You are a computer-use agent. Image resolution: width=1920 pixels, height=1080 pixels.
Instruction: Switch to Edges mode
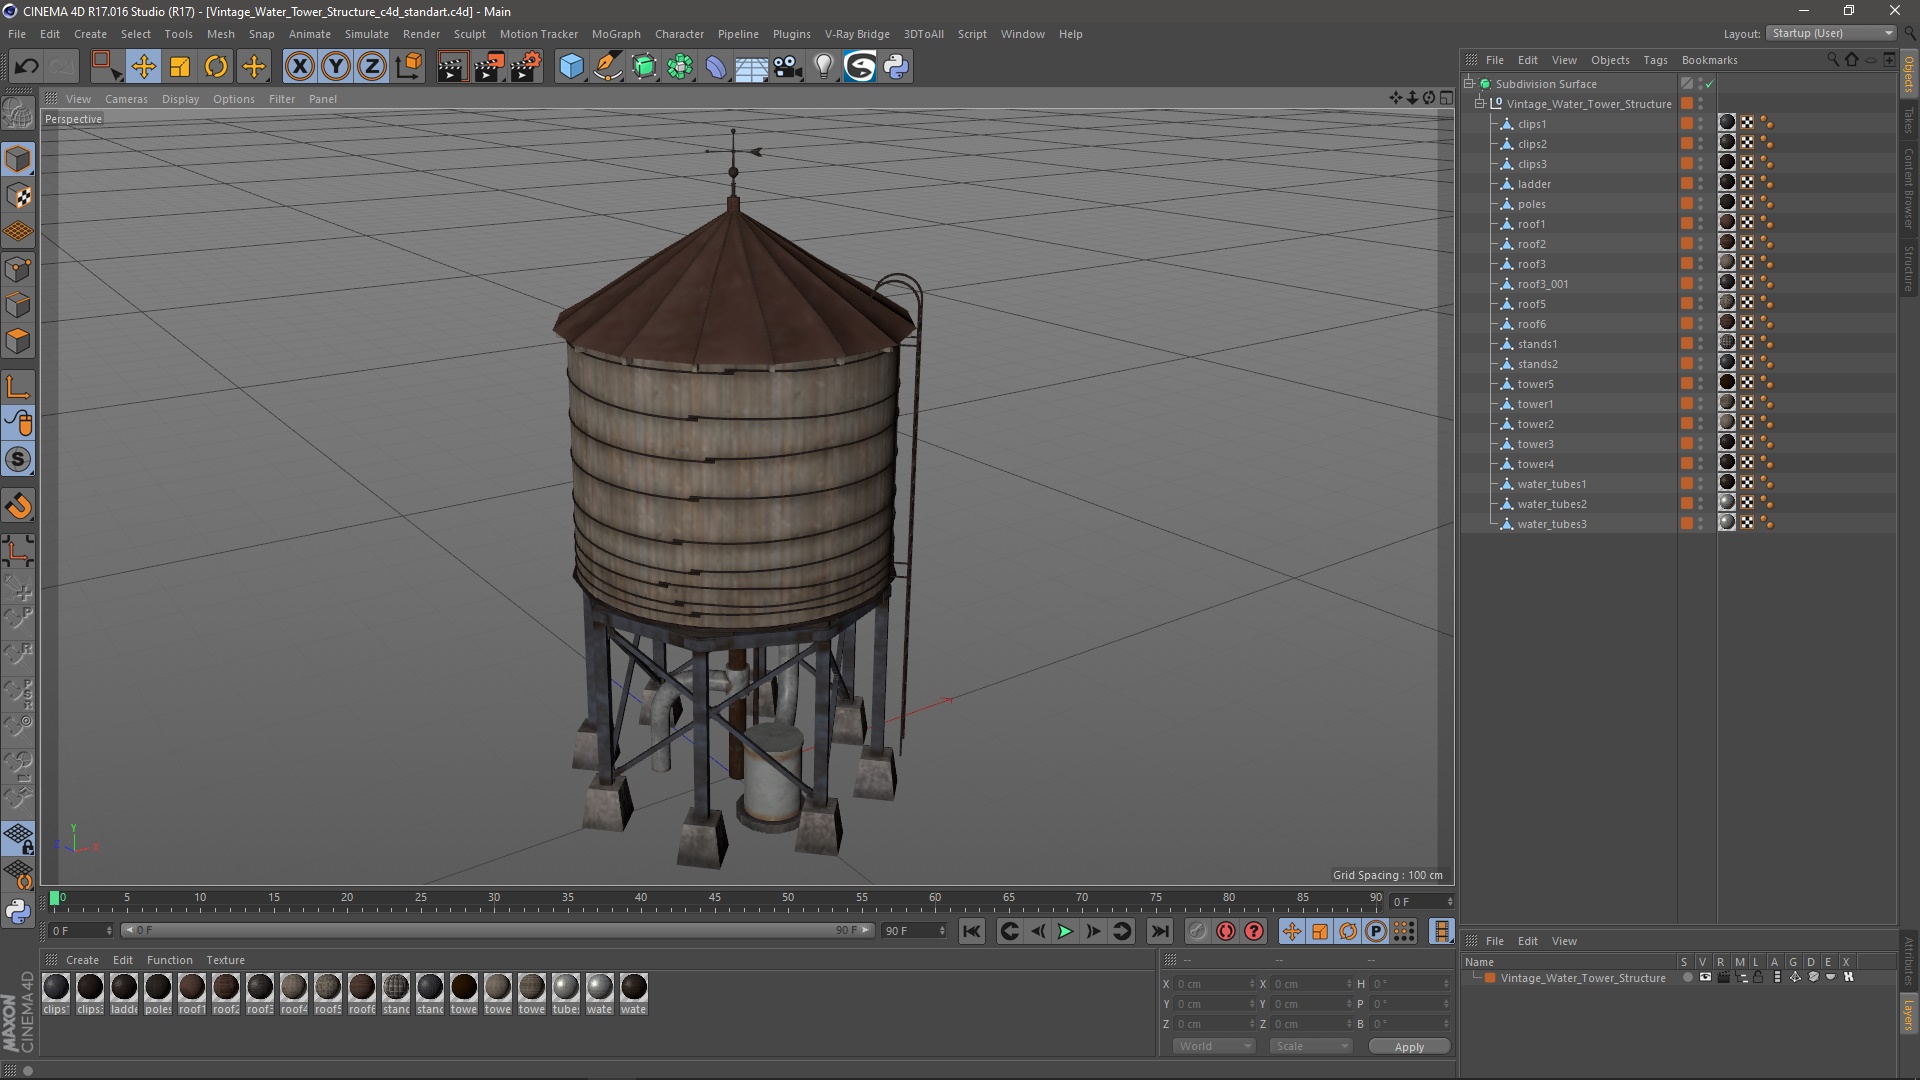click(x=18, y=304)
